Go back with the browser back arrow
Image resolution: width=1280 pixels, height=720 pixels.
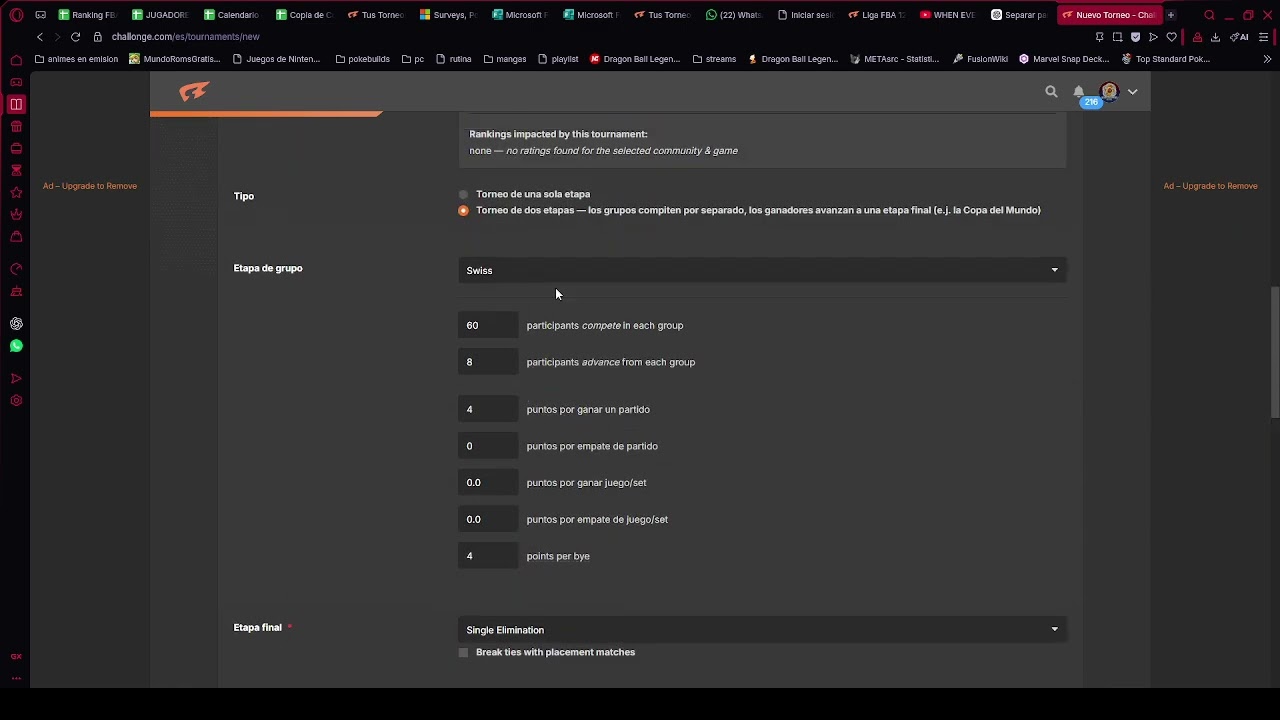(40, 37)
